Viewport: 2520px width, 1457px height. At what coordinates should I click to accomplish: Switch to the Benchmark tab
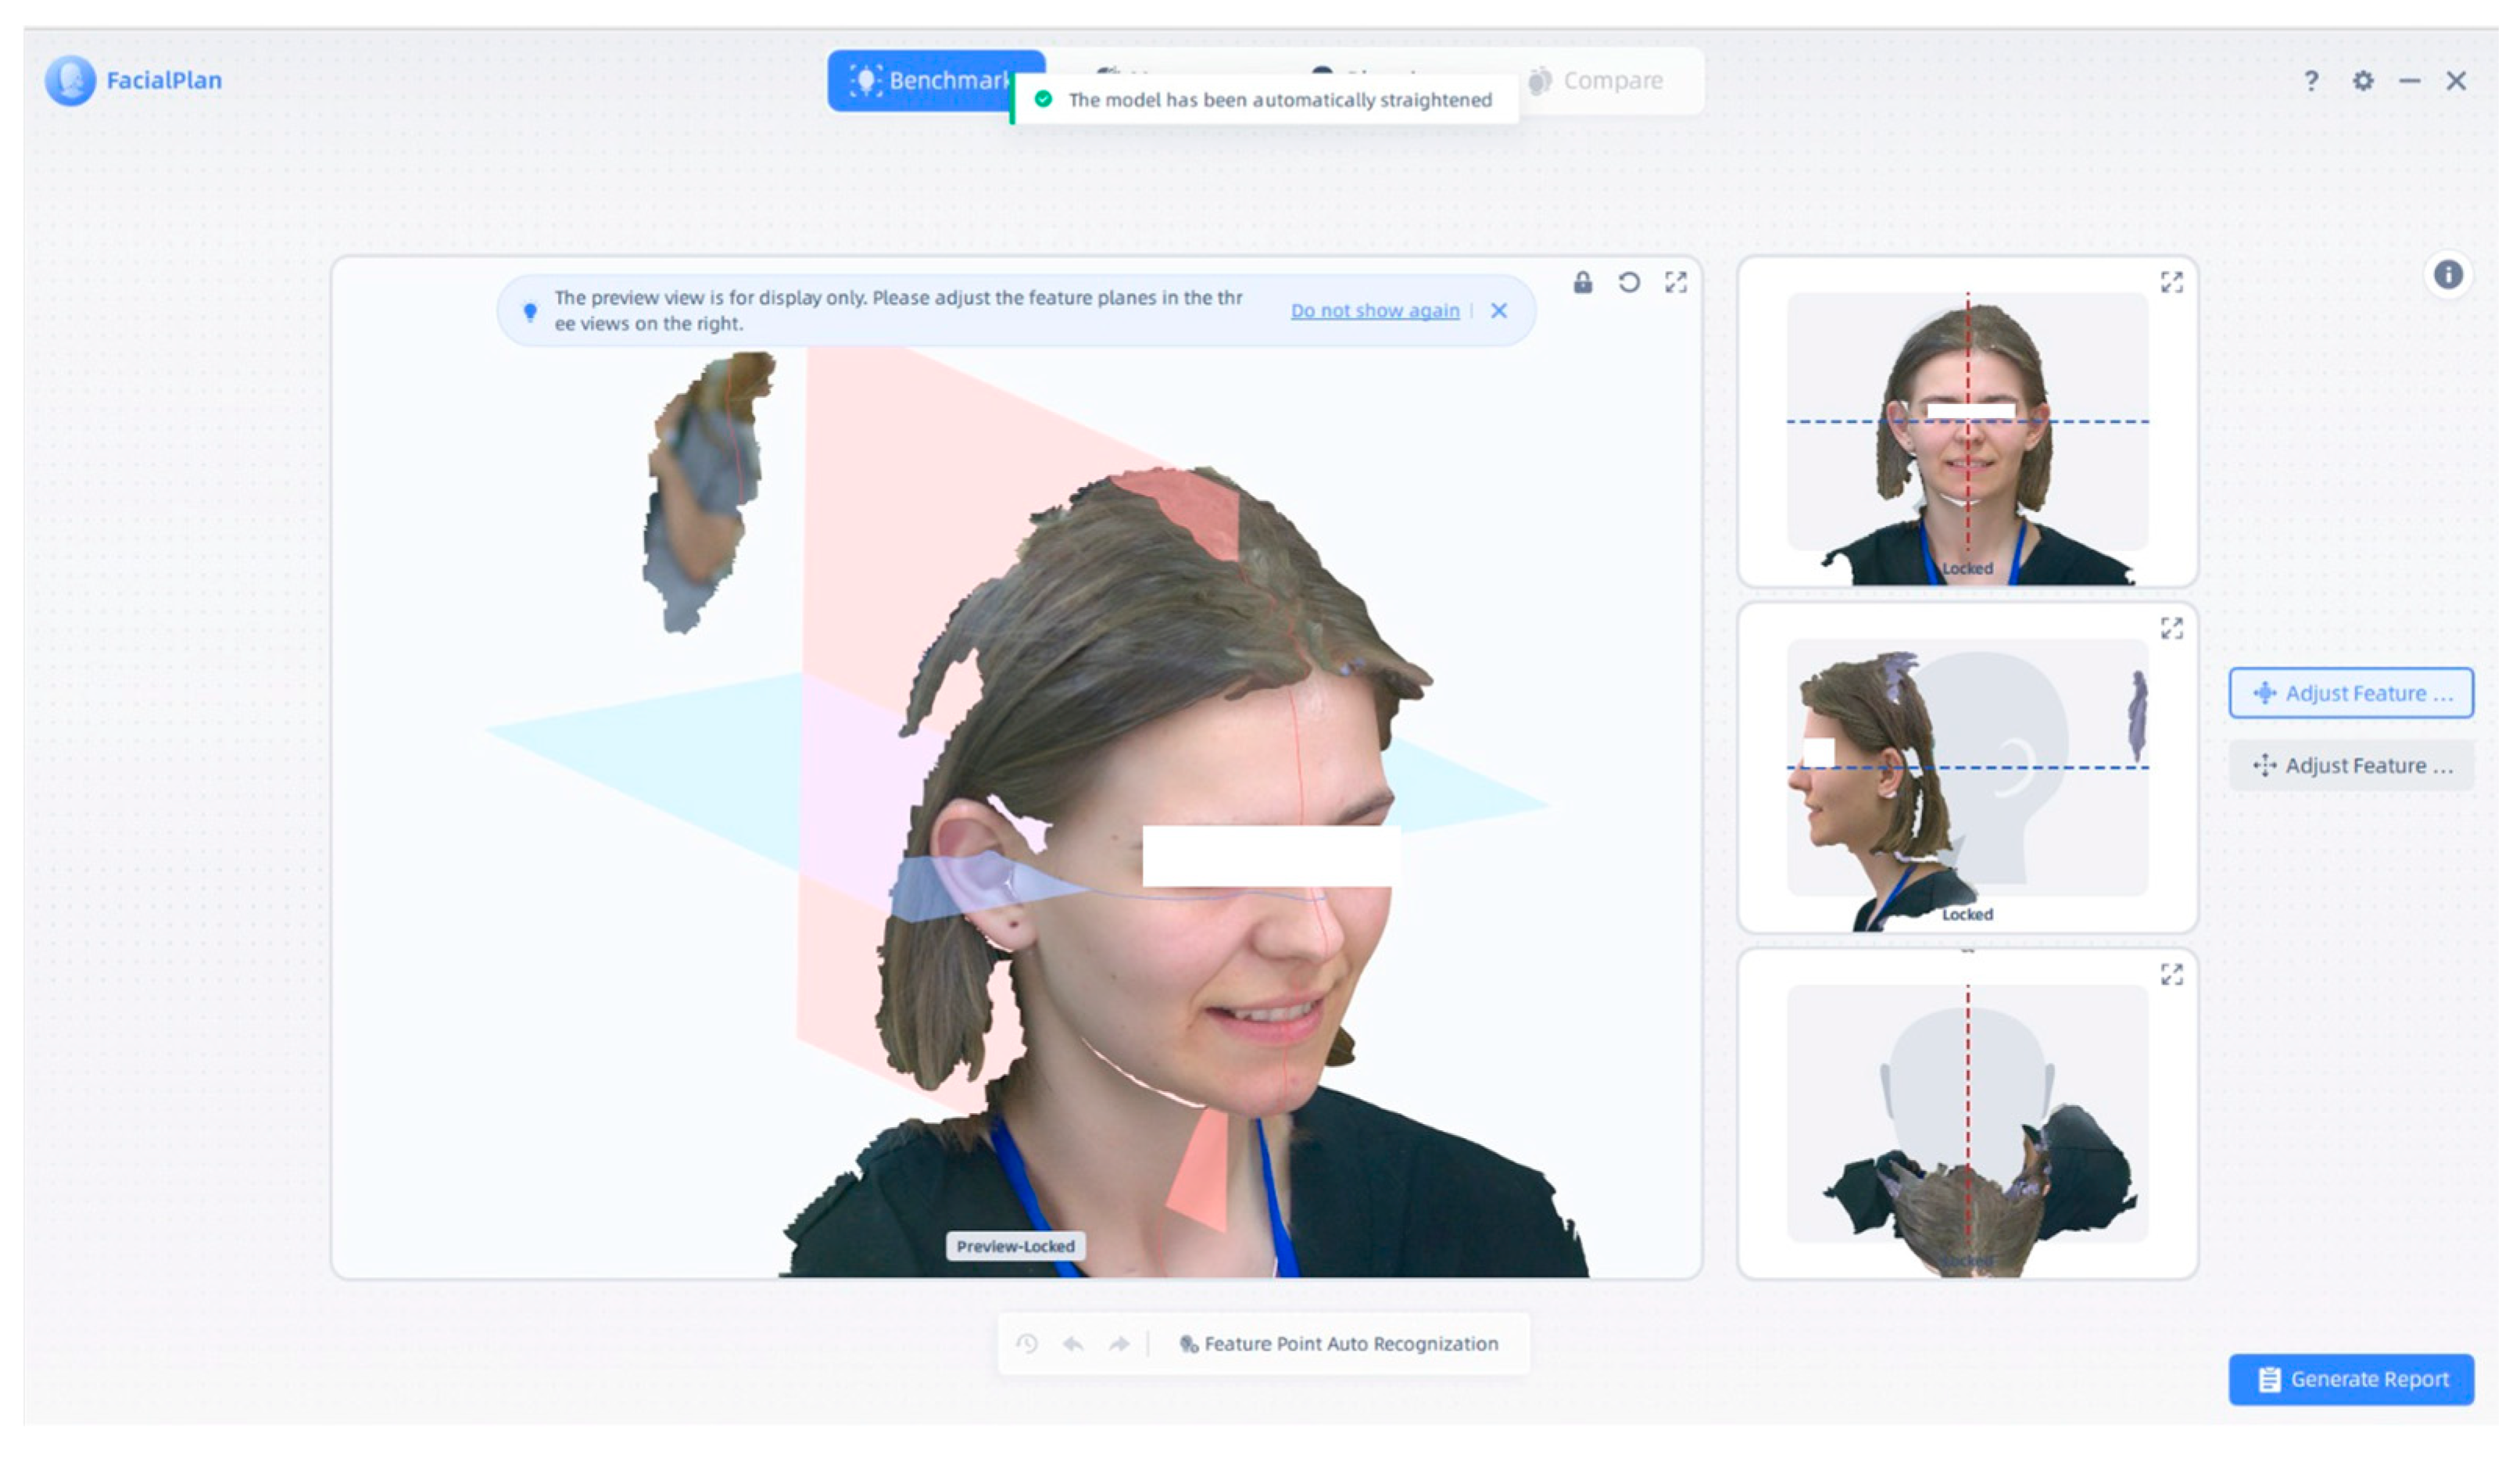(925, 80)
